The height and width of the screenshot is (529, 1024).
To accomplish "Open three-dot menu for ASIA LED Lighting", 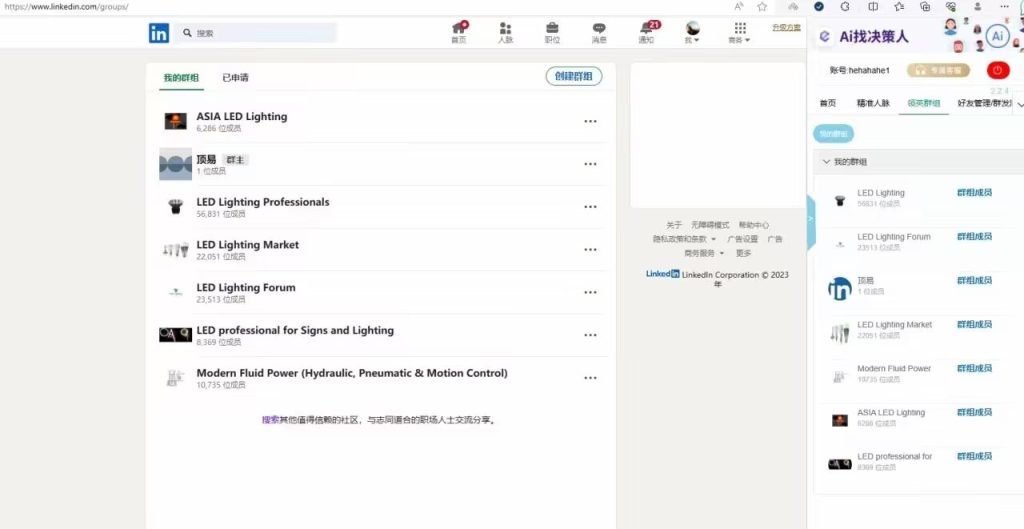I will [590, 121].
